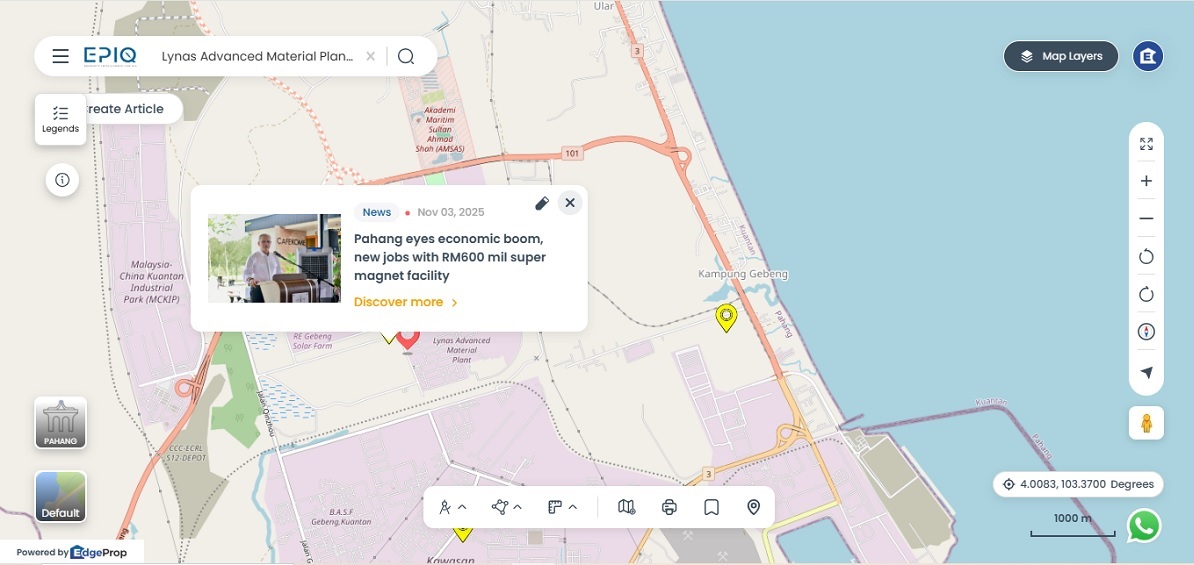
Task: Click the locate-me arrow icon
Action: (1146, 372)
